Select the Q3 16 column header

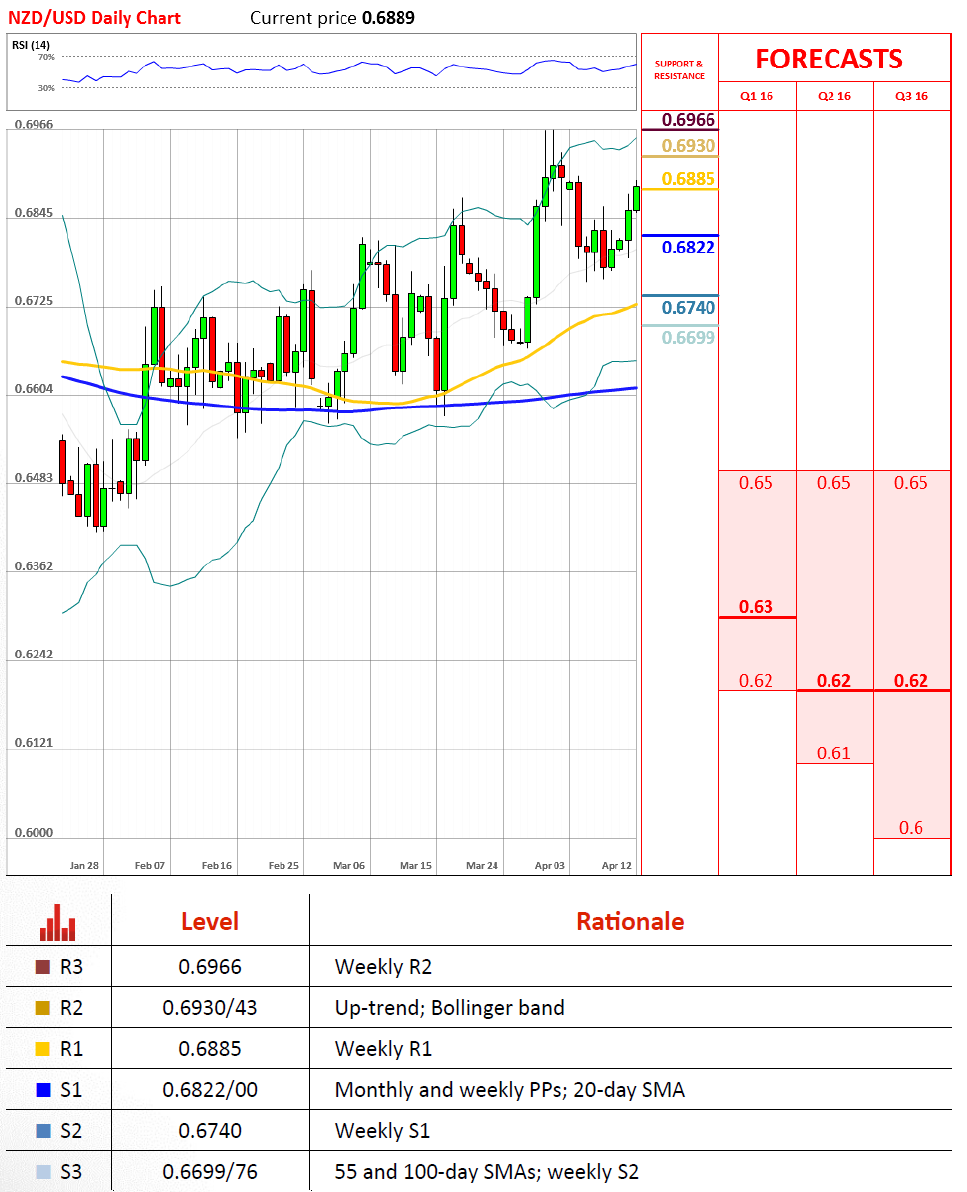[x=911, y=97]
